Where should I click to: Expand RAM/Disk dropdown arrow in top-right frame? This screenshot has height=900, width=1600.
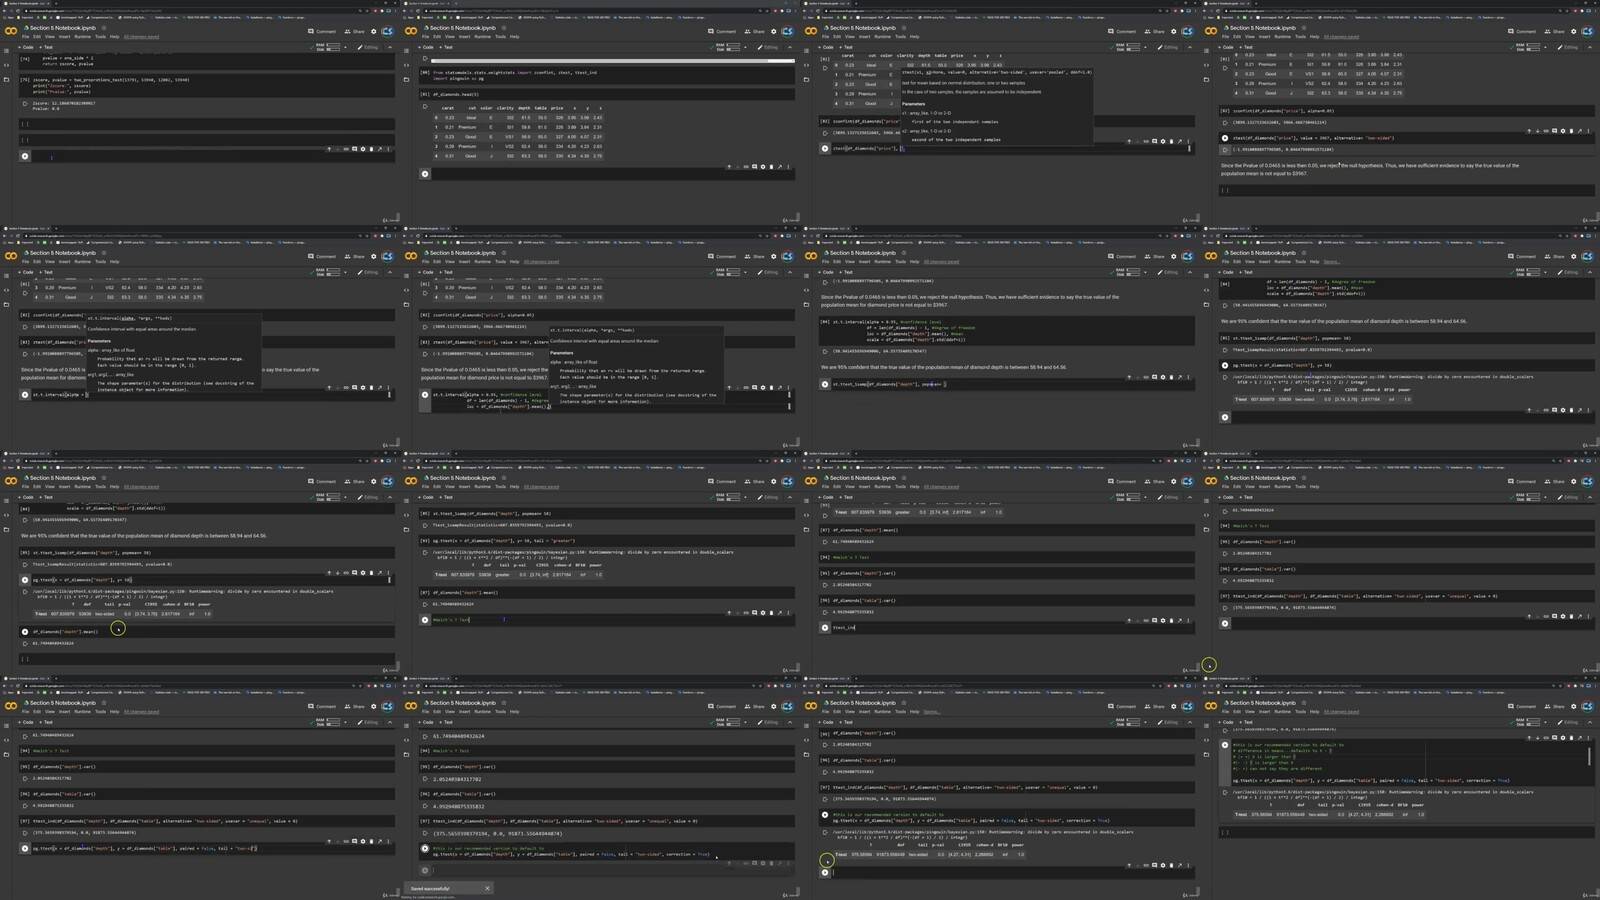[1546, 47]
